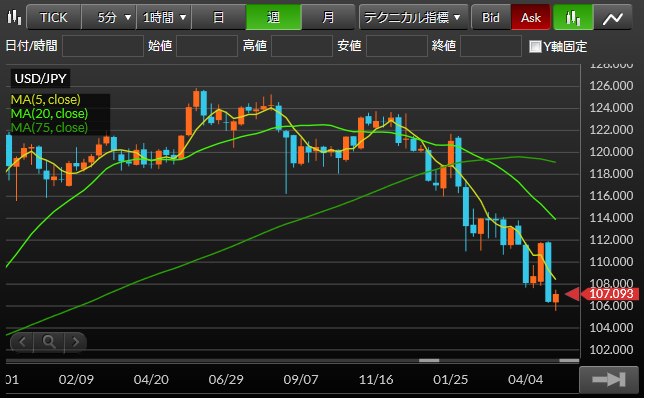Click the magnifier zoom icon on chart
Image resolution: width=645 pixels, height=398 pixels.
[x=49, y=342]
